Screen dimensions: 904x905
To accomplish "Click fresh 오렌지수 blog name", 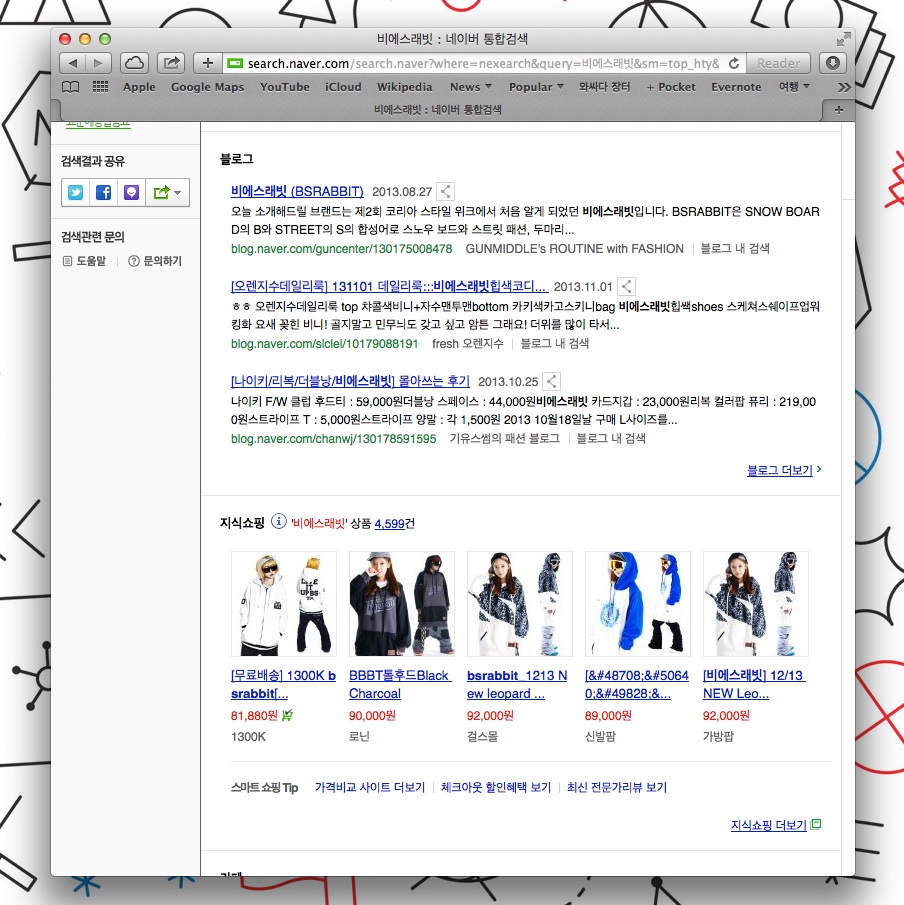I will (468, 343).
